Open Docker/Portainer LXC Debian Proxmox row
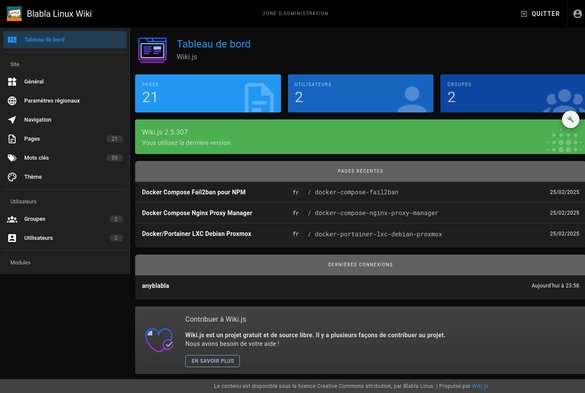 click(360, 234)
